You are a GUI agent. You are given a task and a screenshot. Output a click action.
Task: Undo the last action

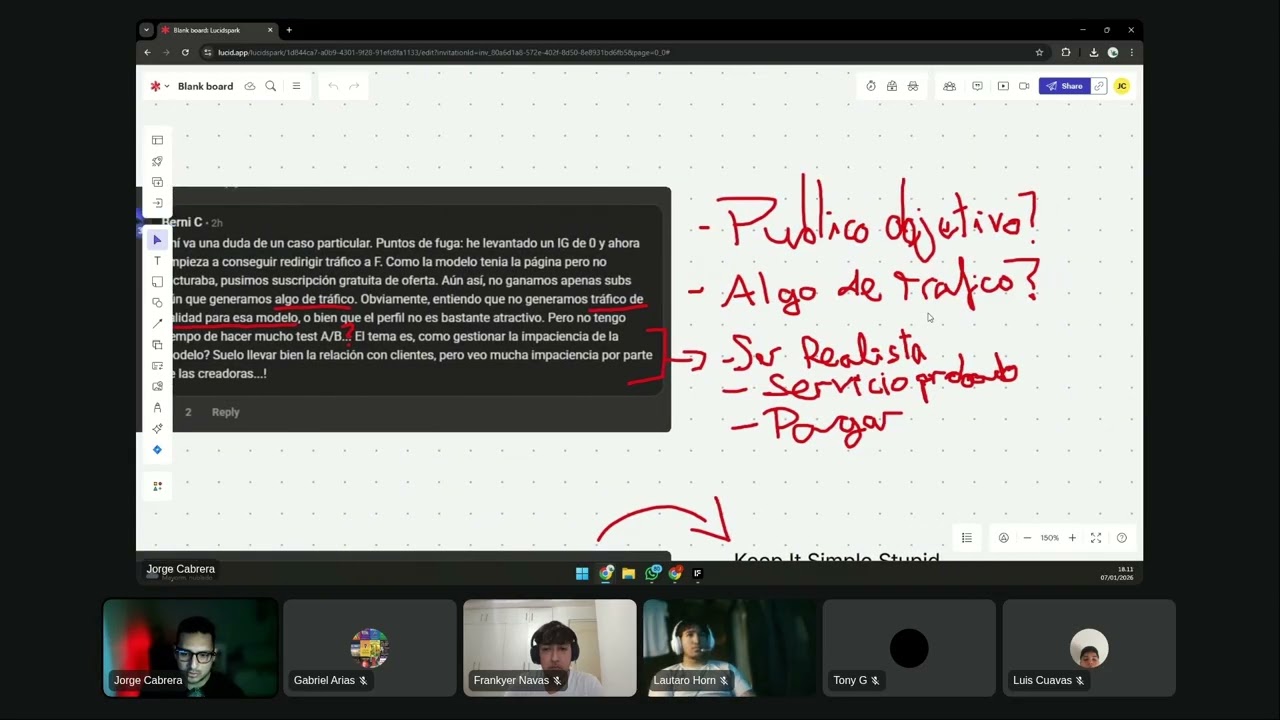click(x=333, y=86)
